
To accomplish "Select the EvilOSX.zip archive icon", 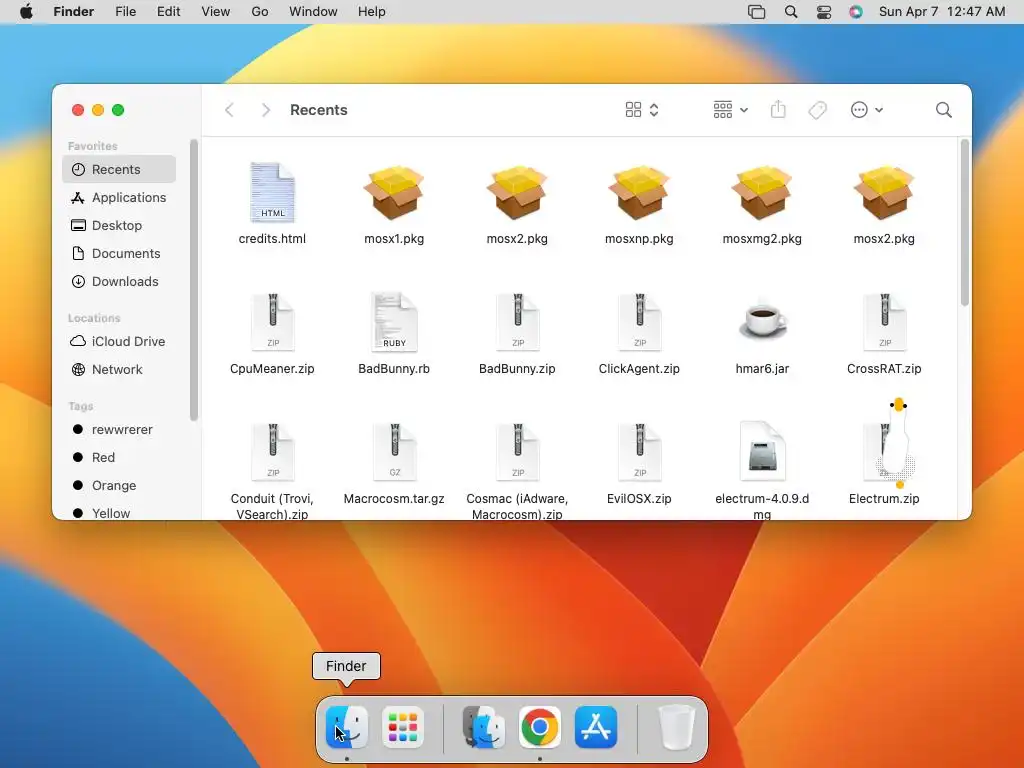I will [639, 452].
